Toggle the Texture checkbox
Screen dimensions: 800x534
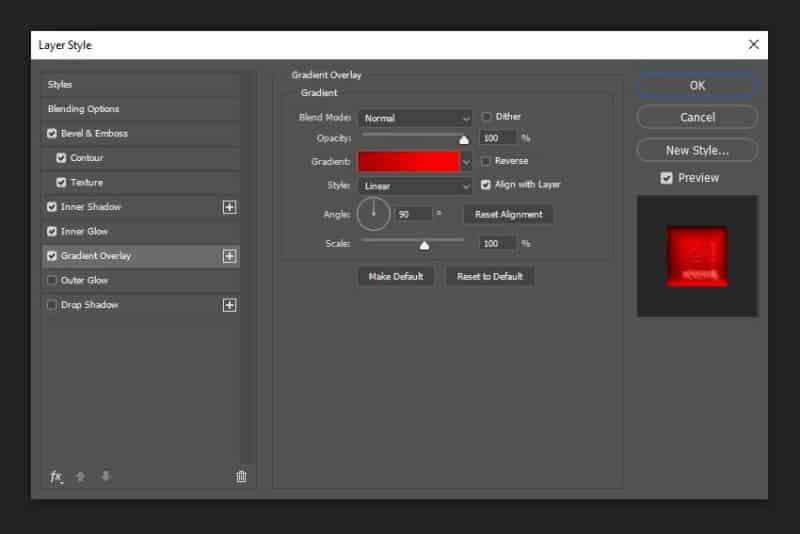point(61,183)
